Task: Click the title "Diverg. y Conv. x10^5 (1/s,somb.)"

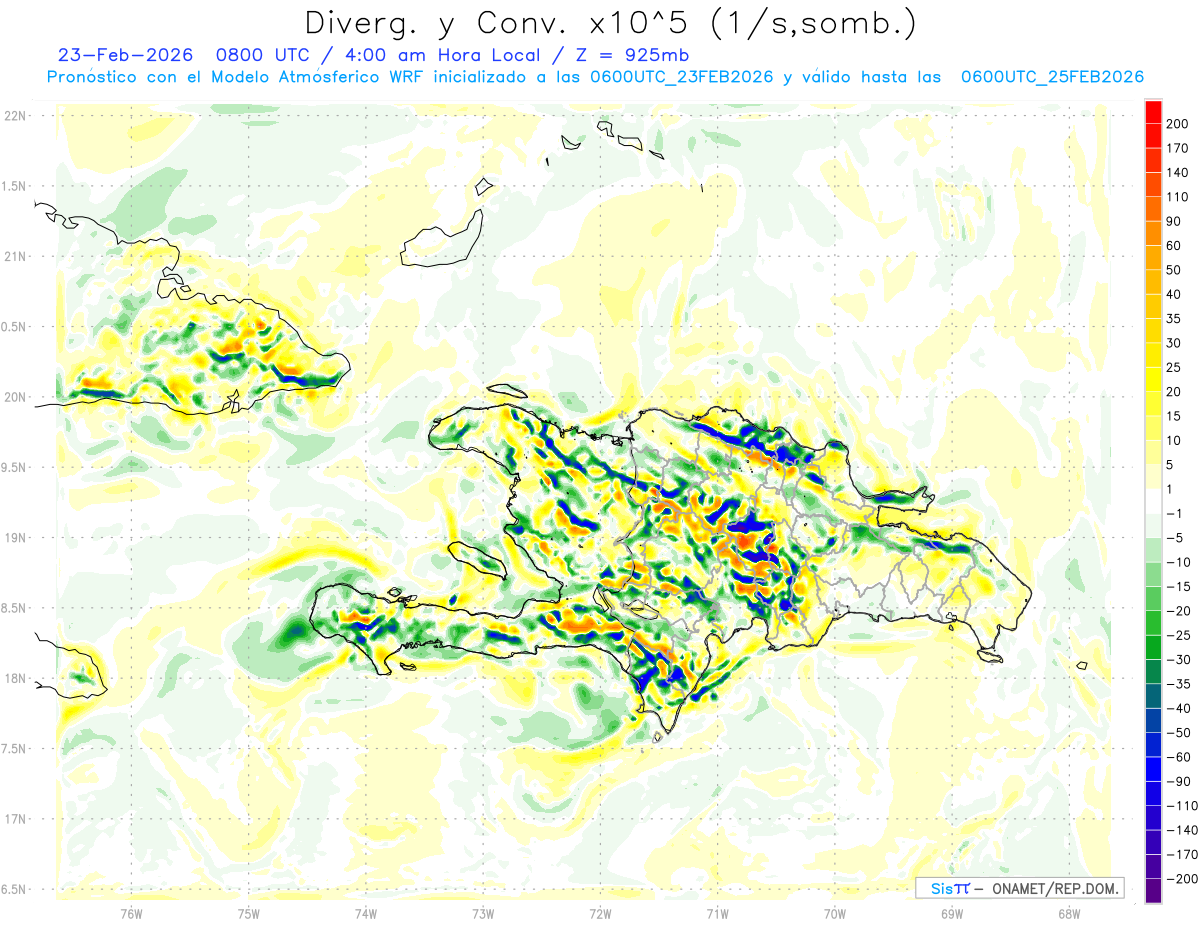Action: (x=609, y=23)
